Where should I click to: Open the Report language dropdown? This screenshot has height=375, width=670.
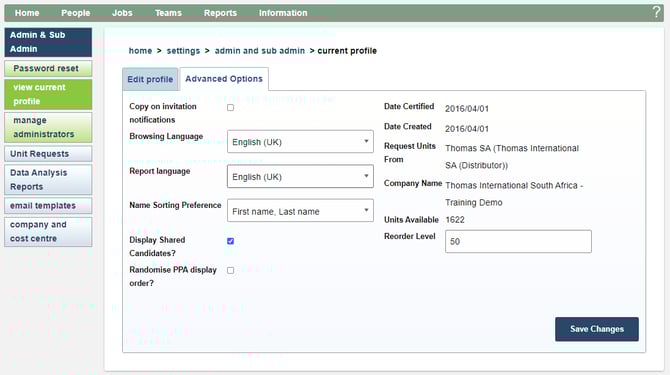300,176
